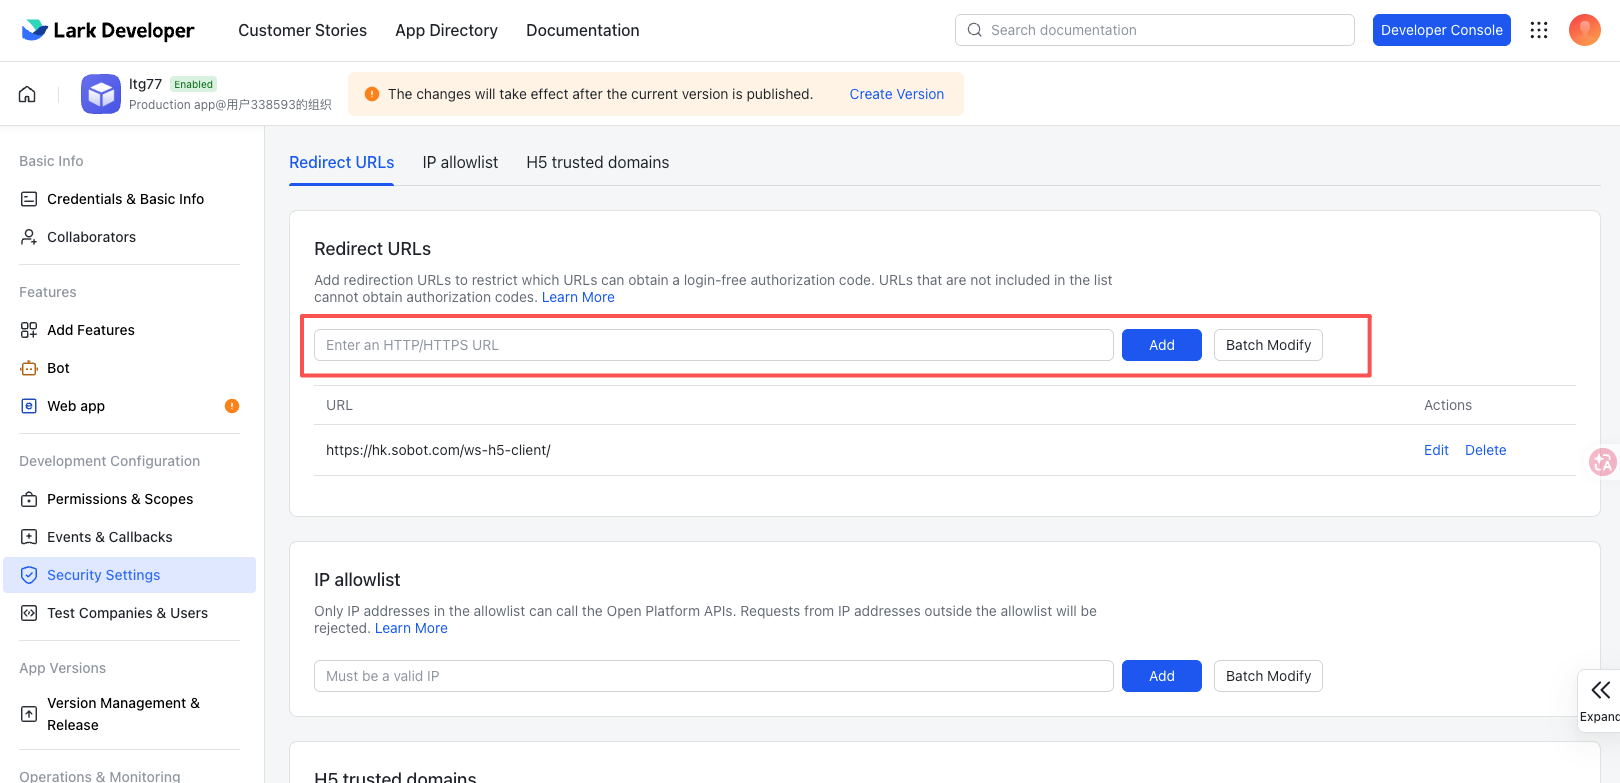Screen dimensions: 1620x783
Task: Click Batch Modify under IP allowlist
Action: coord(1267,676)
